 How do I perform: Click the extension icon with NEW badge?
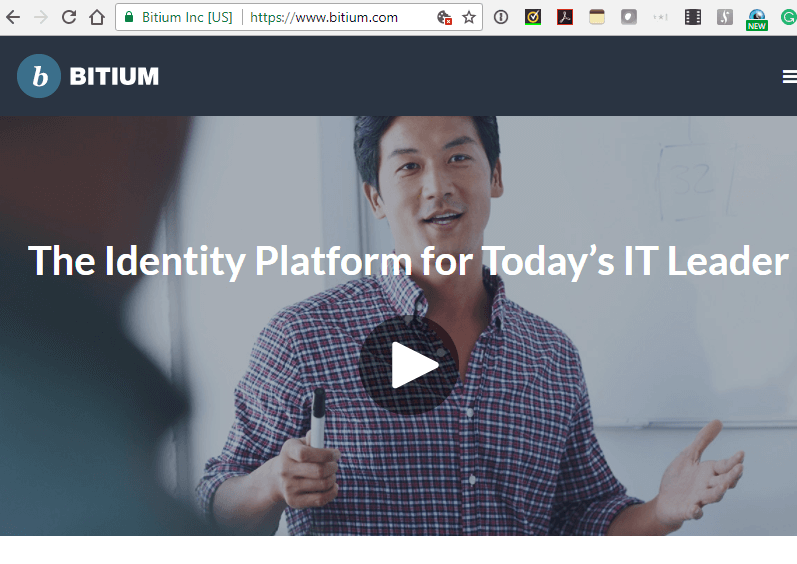click(757, 19)
